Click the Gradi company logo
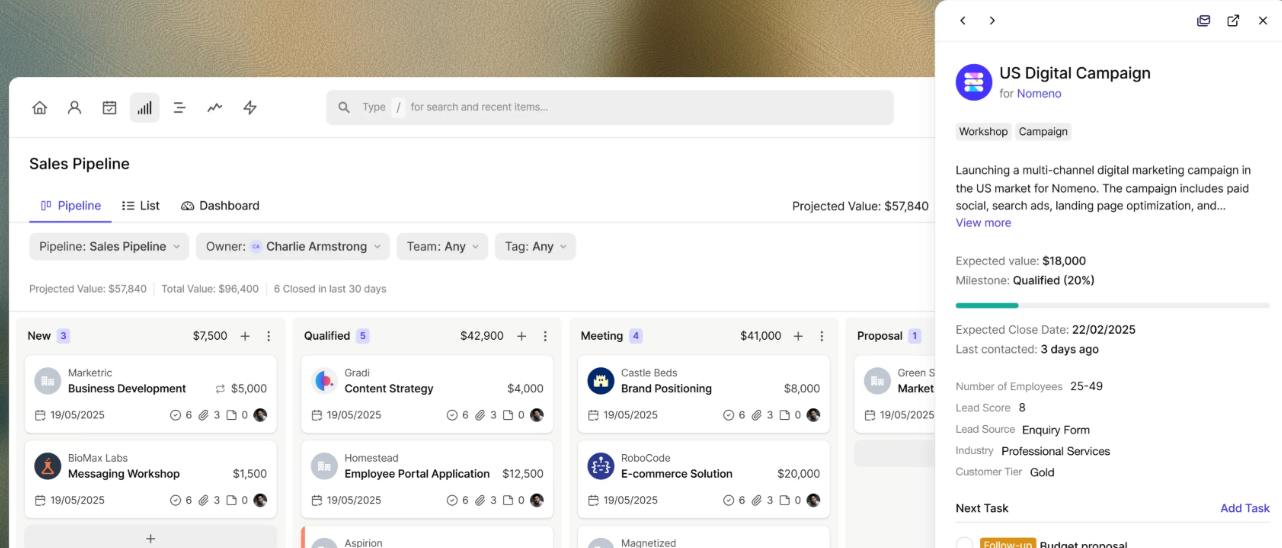Viewport: 1282px width, 548px height. point(324,381)
